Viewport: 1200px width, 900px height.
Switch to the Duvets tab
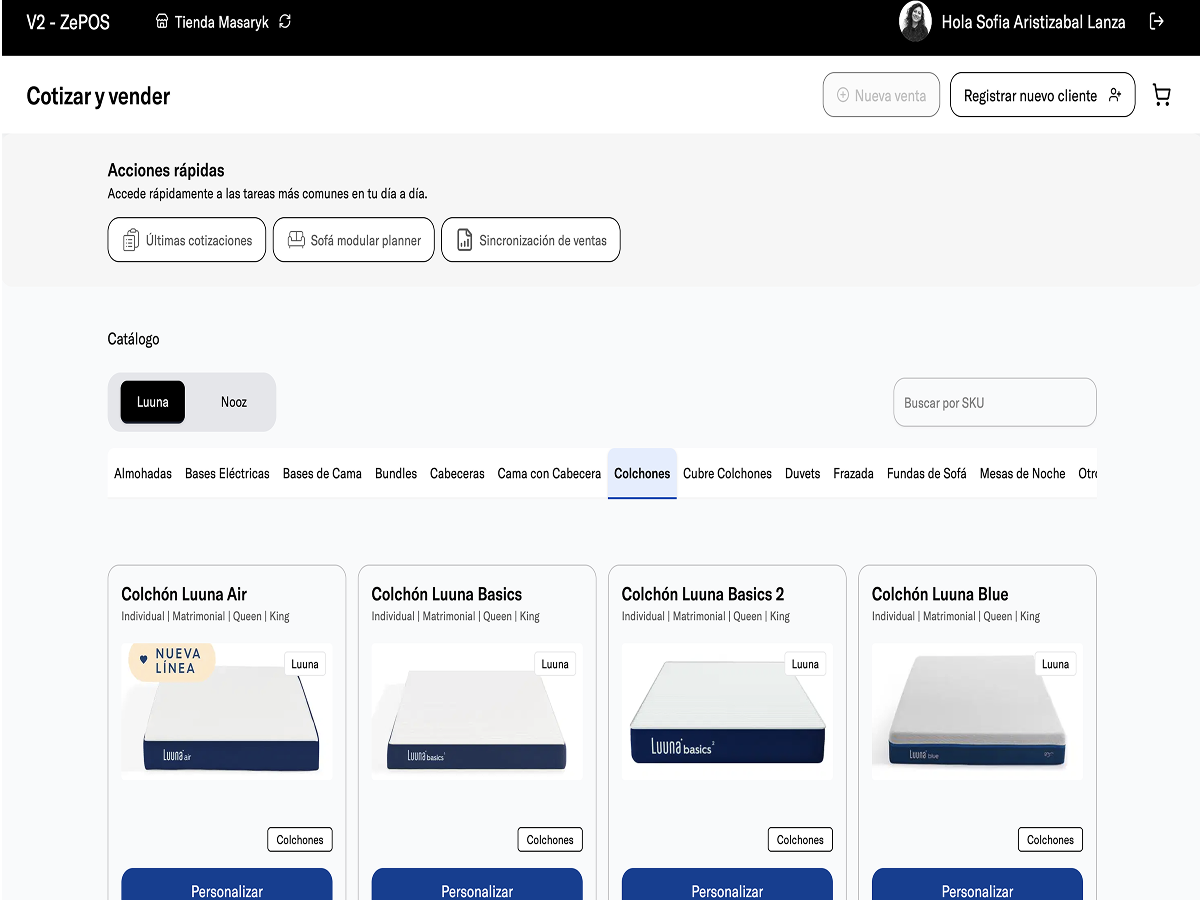pos(802,473)
